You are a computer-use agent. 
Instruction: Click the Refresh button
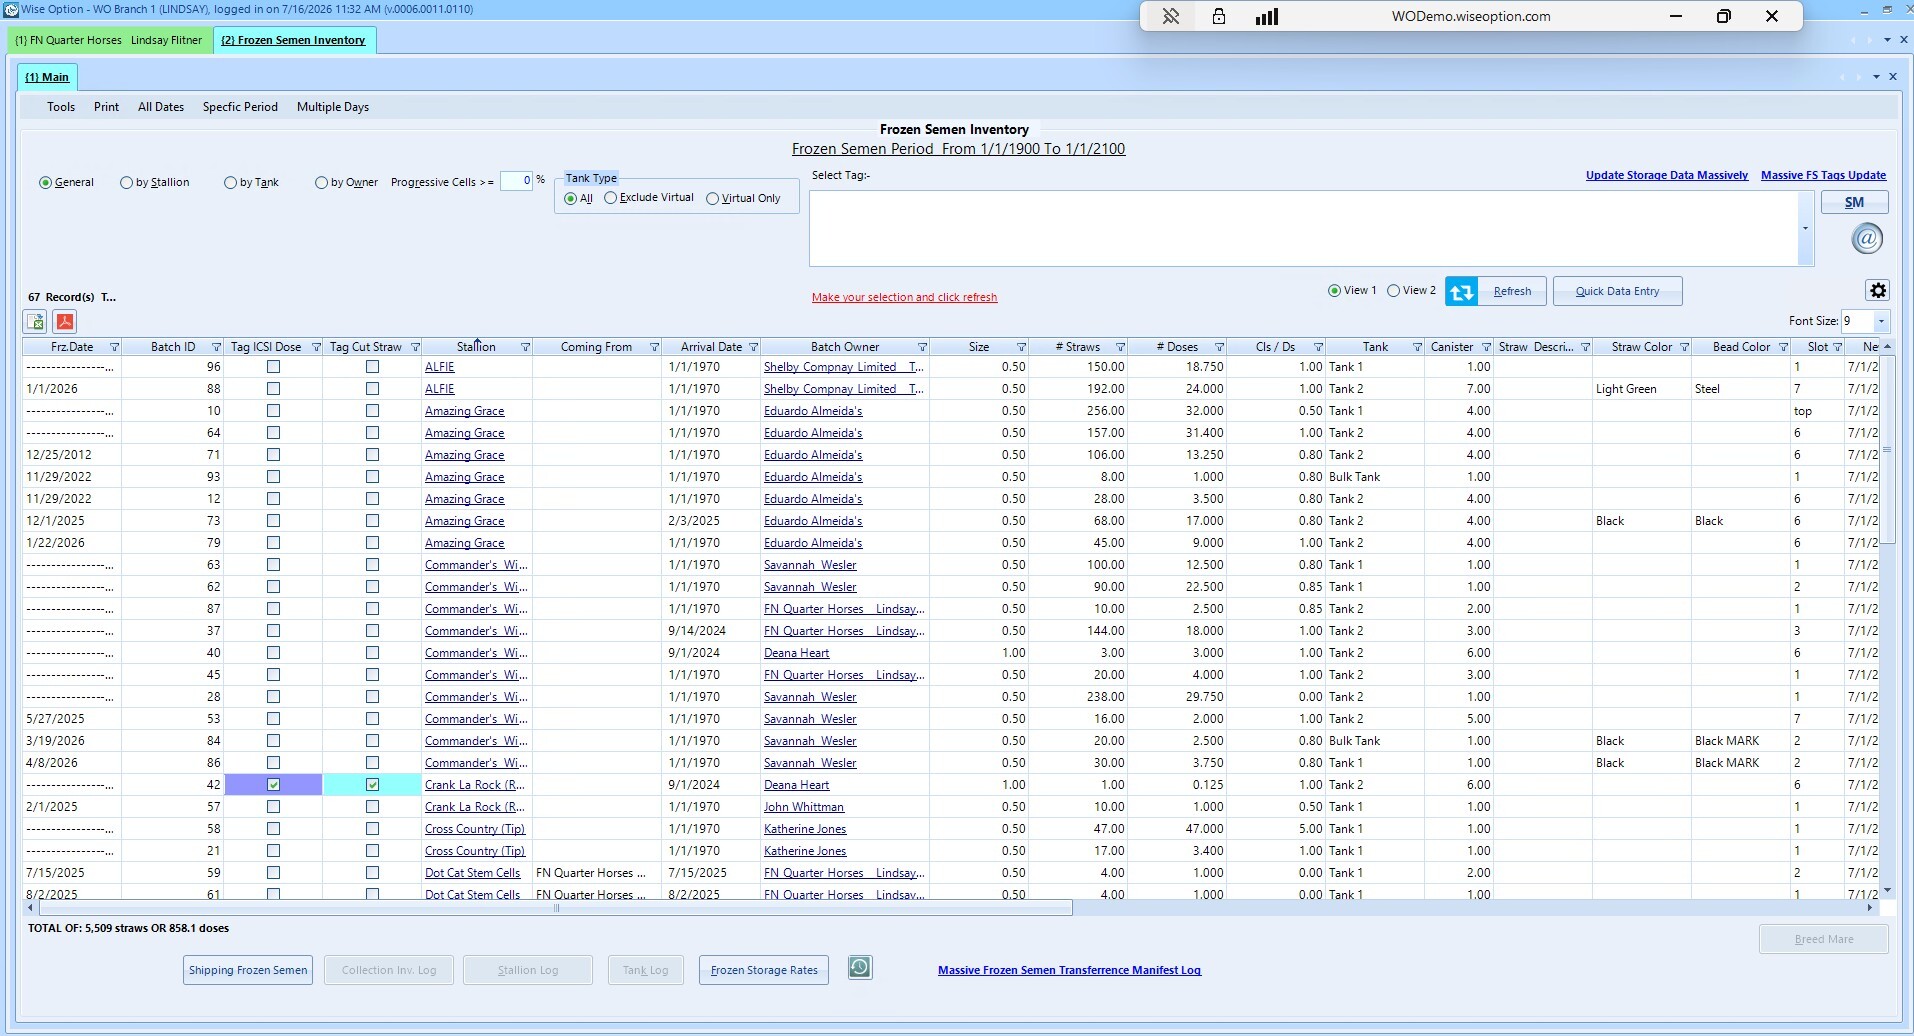pos(1497,291)
